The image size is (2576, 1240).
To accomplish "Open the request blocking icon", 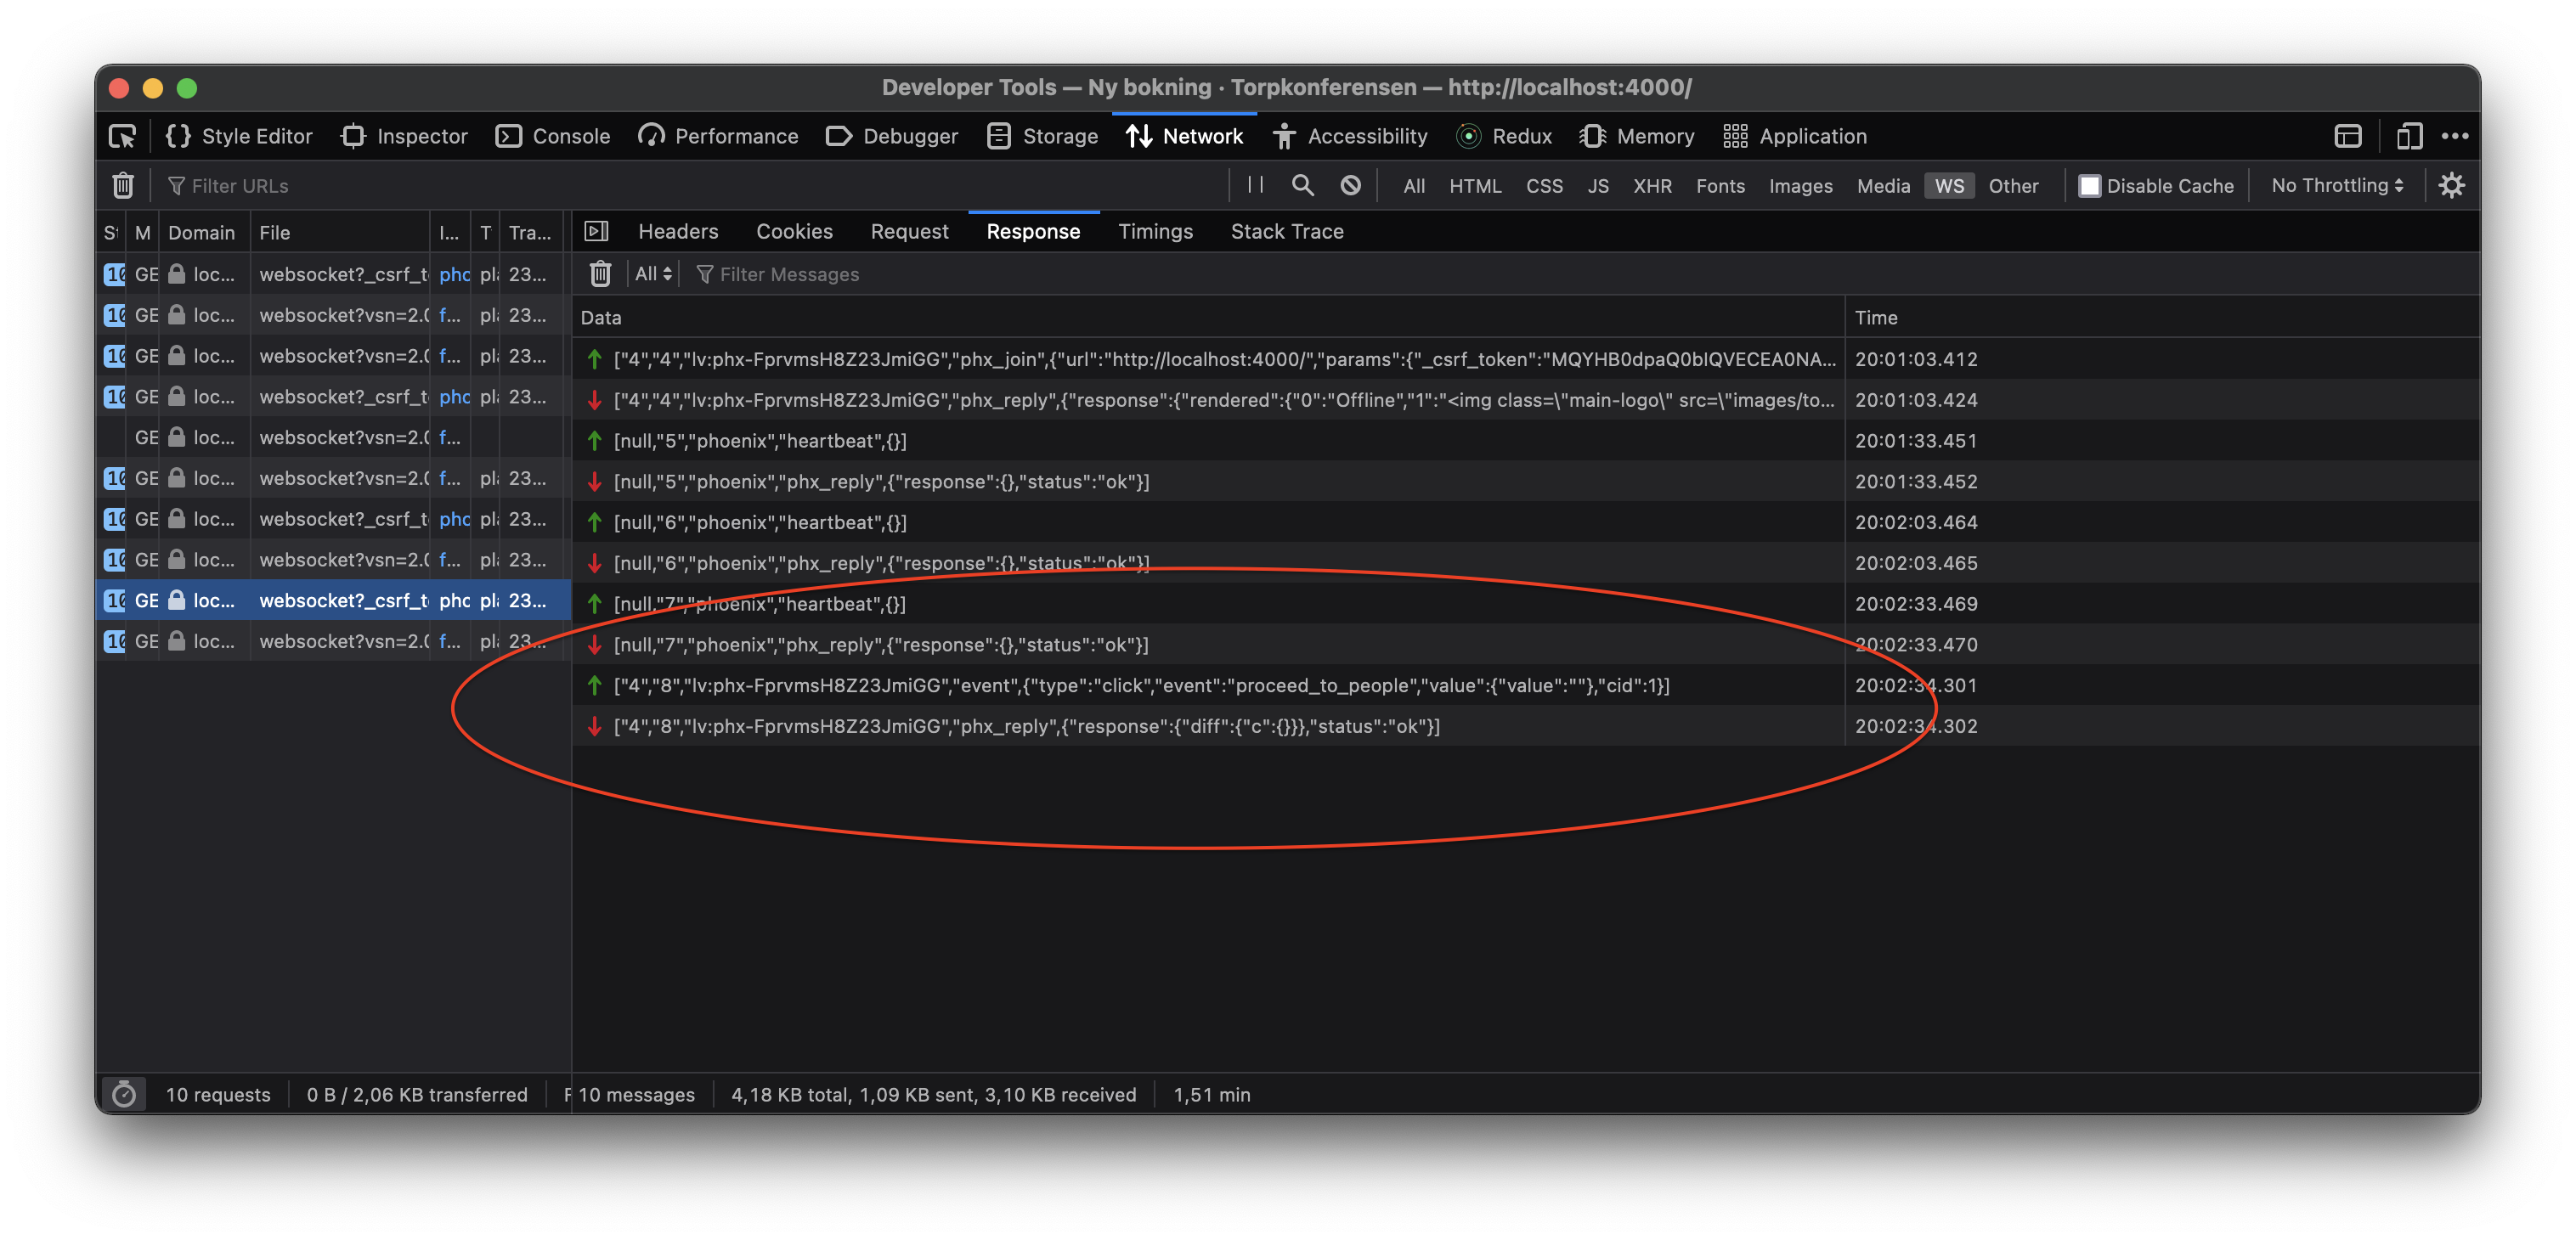I will click(x=1350, y=185).
